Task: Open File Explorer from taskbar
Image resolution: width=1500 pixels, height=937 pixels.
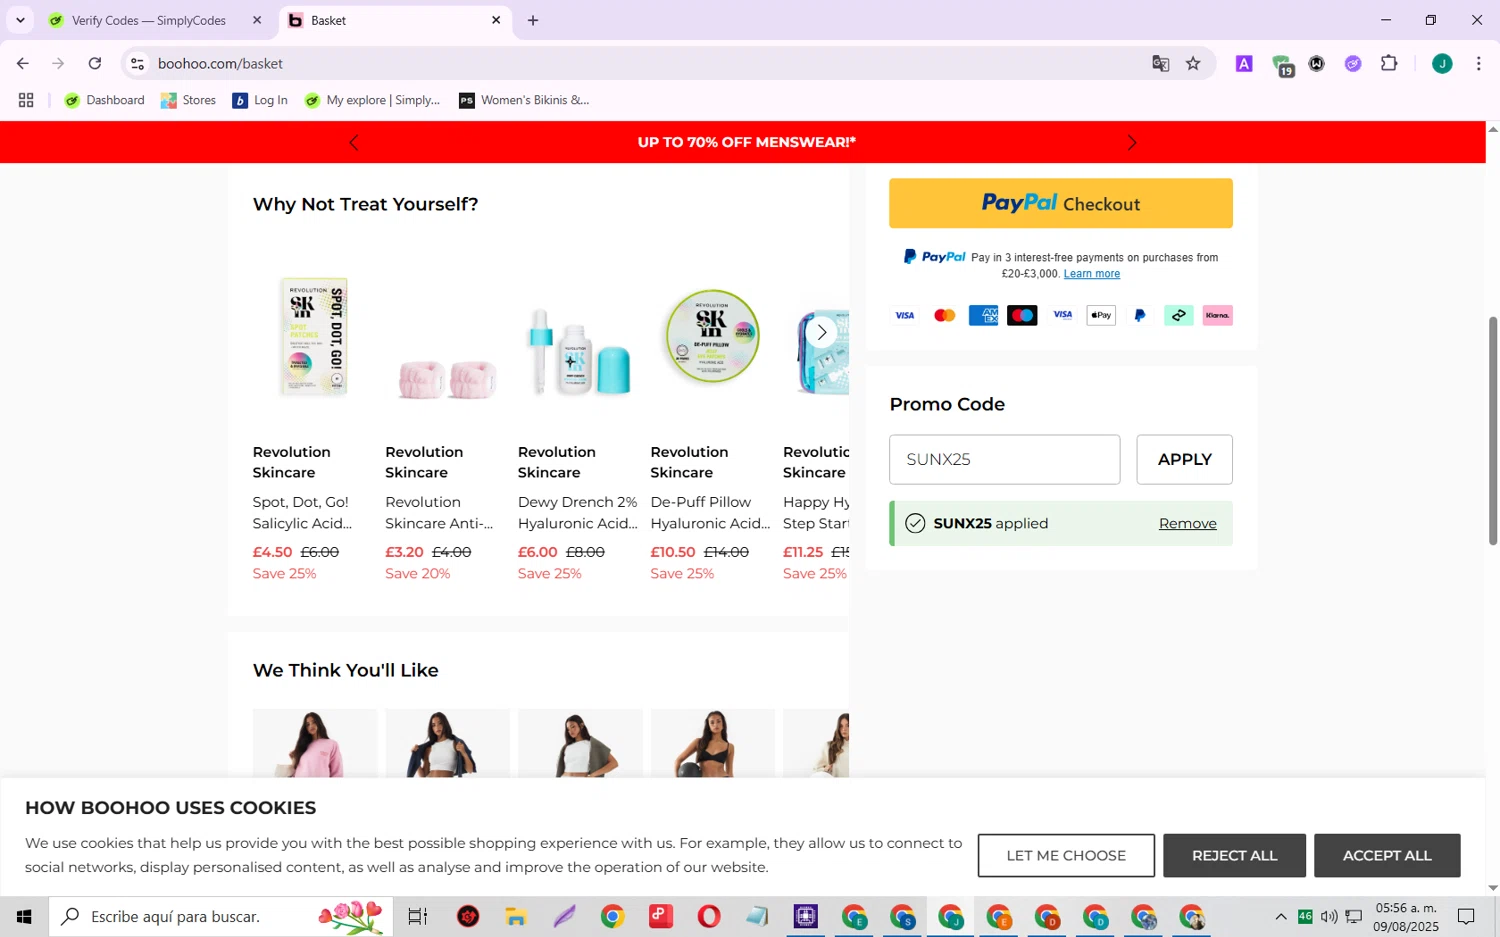Action: 516,916
